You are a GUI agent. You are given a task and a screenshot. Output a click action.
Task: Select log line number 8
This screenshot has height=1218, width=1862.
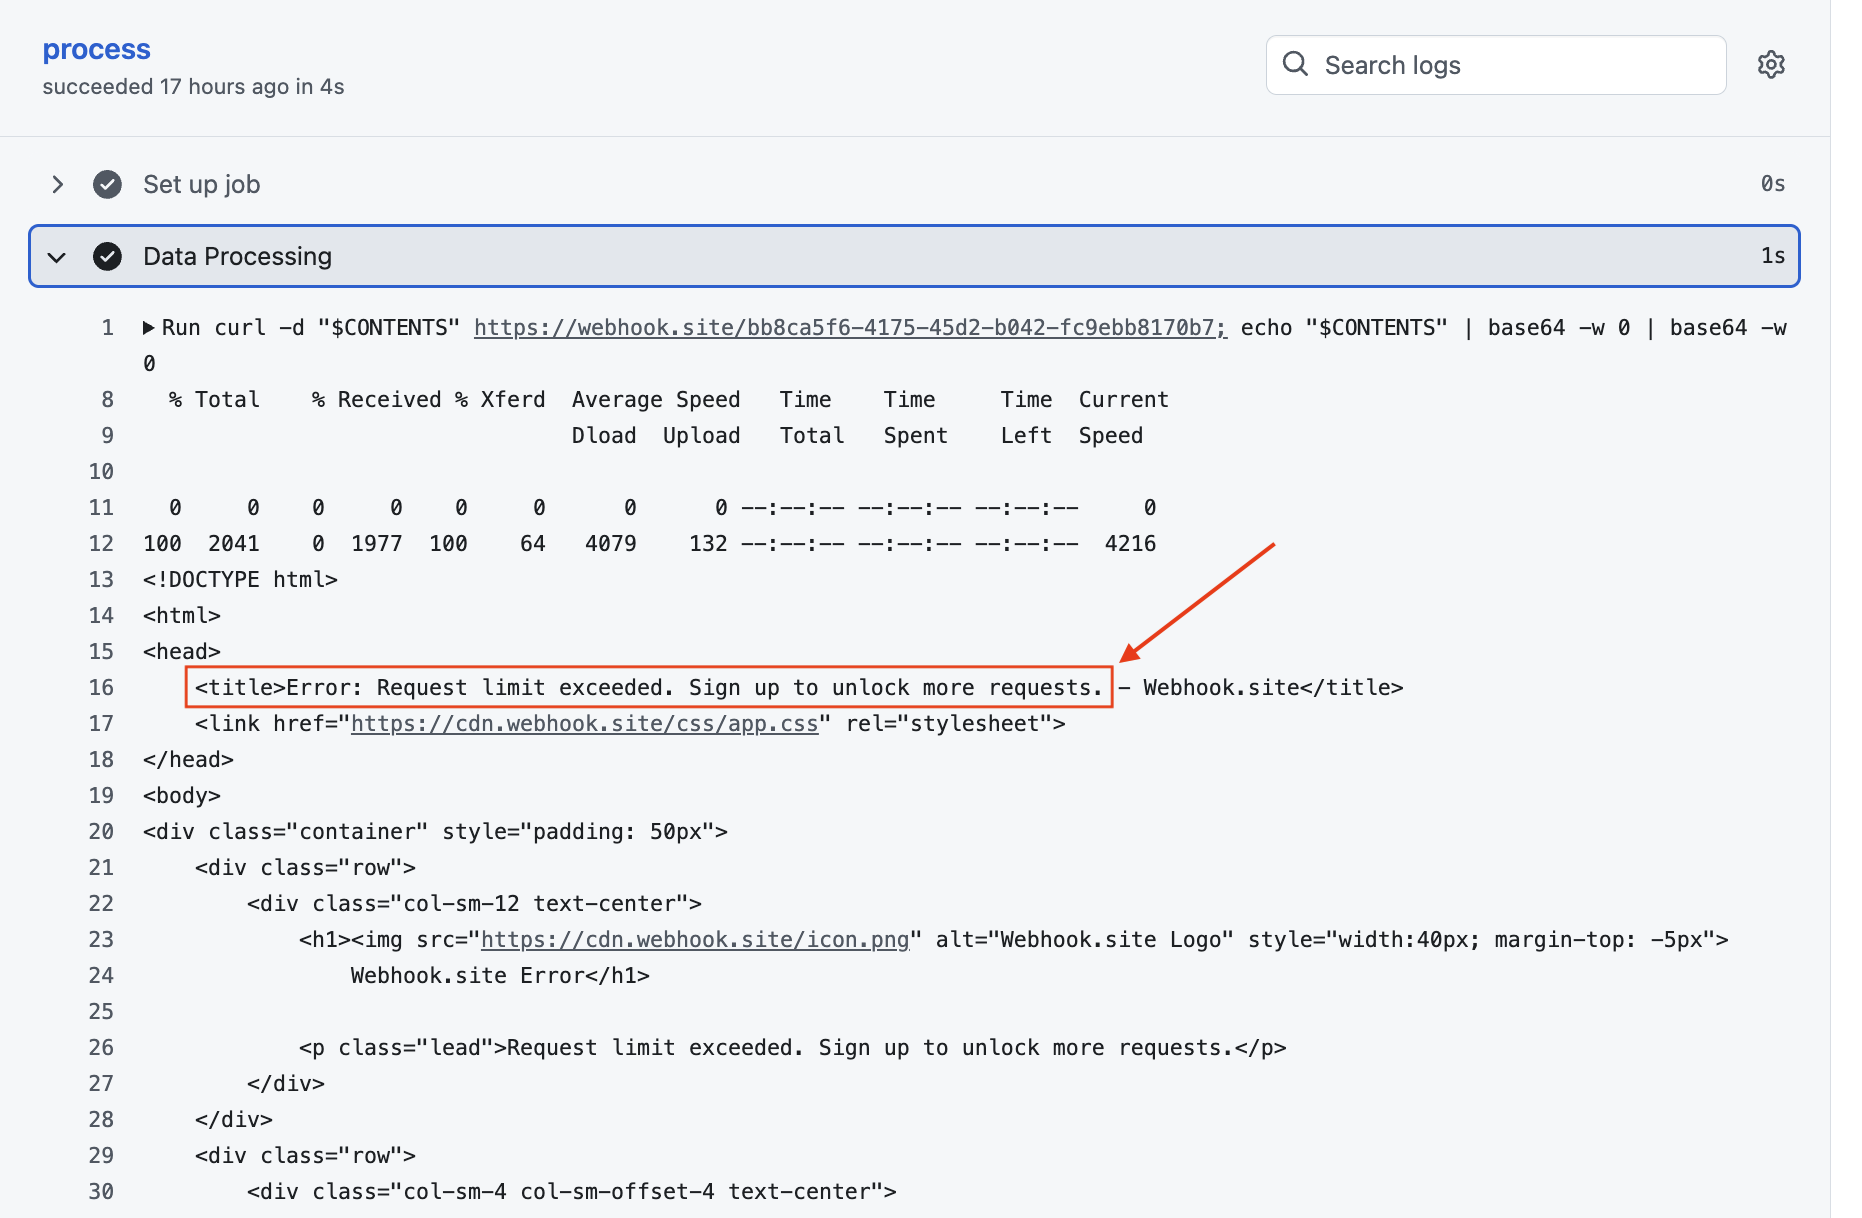point(107,400)
